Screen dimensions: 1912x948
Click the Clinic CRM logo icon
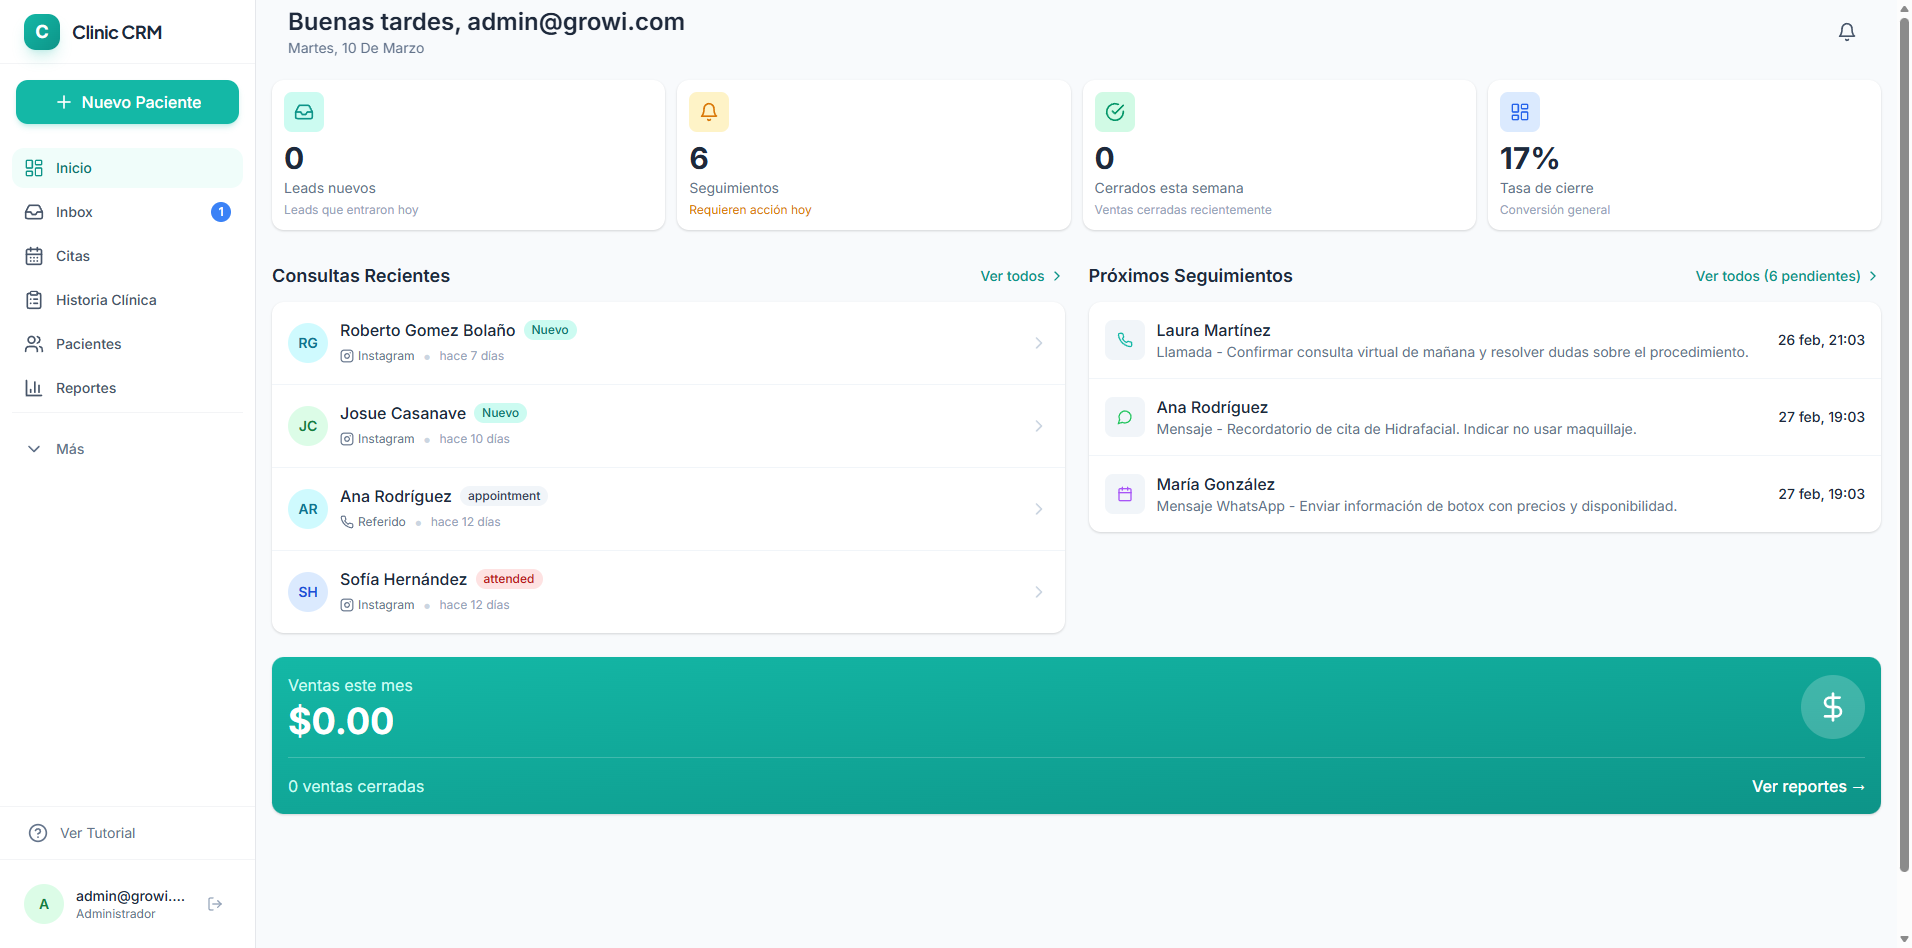click(x=42, y=32)
